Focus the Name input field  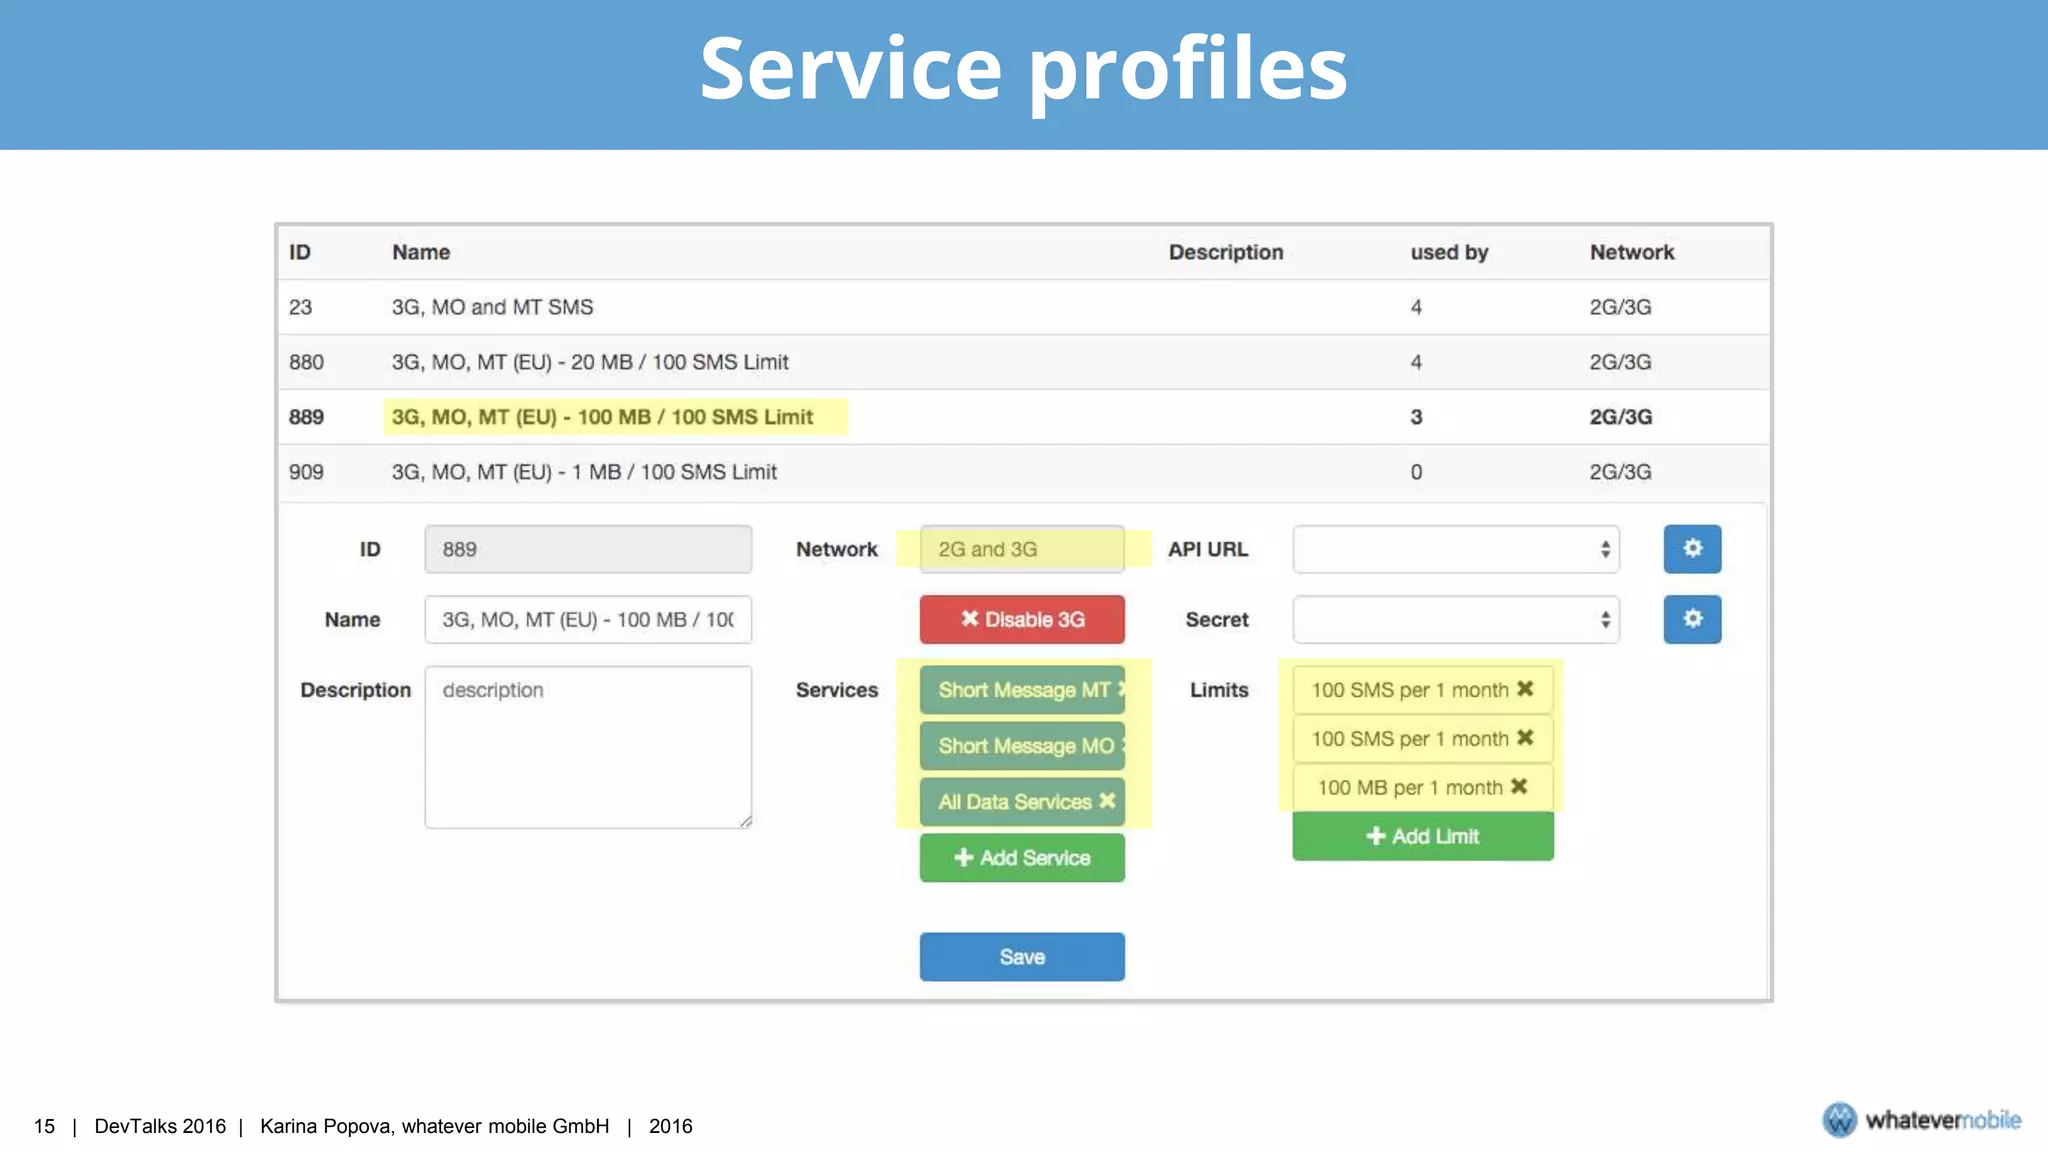588,620
